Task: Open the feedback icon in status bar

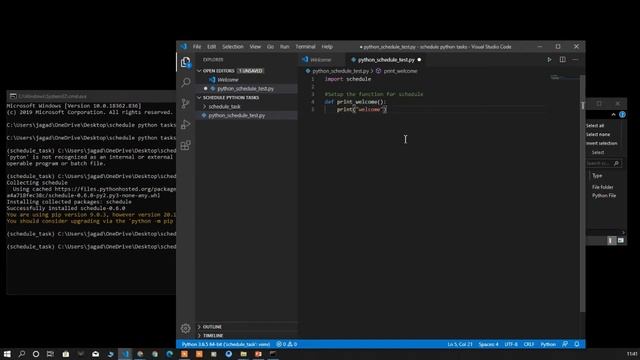Action: (565, 344)
